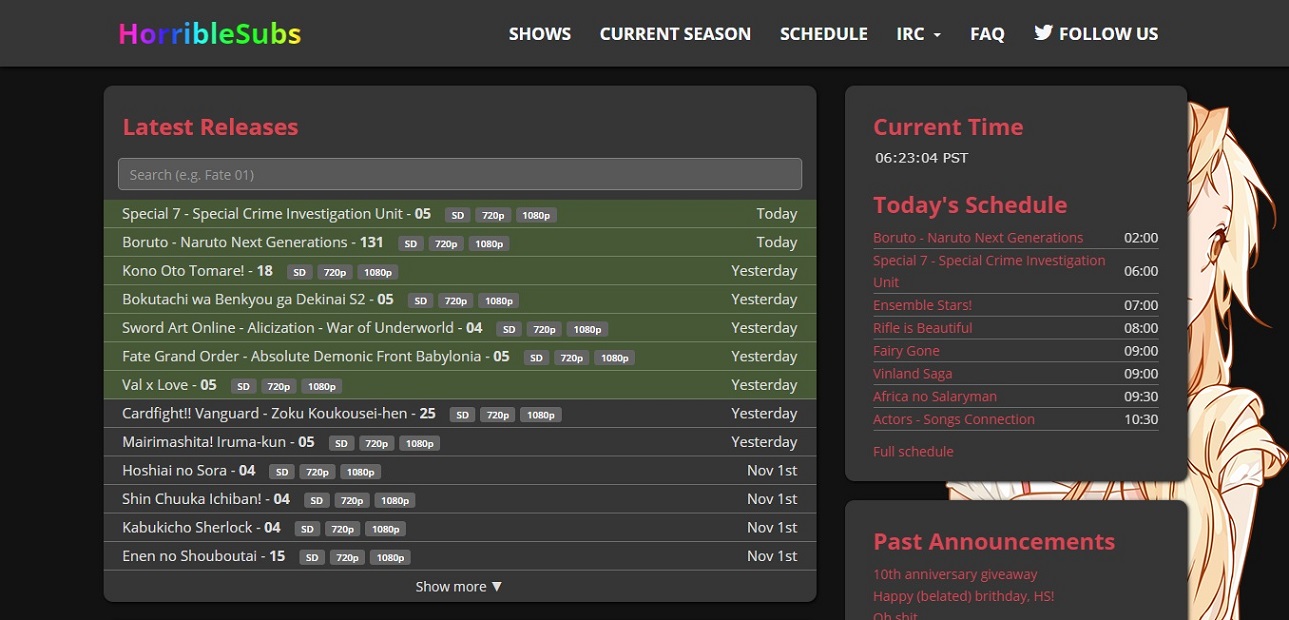
Task: Open Africa no Salaryman schedule link
Action: pos(935,396)
